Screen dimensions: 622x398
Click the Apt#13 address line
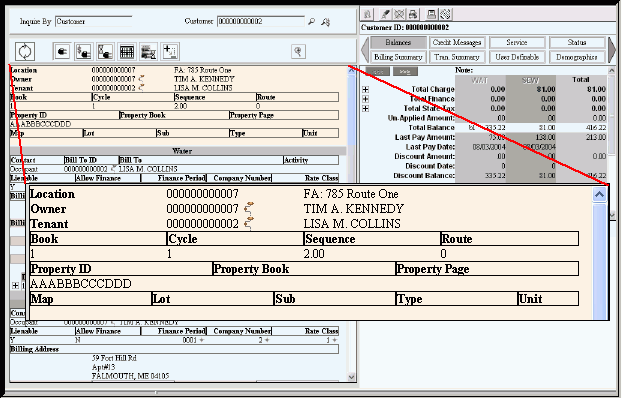[103, 367]
